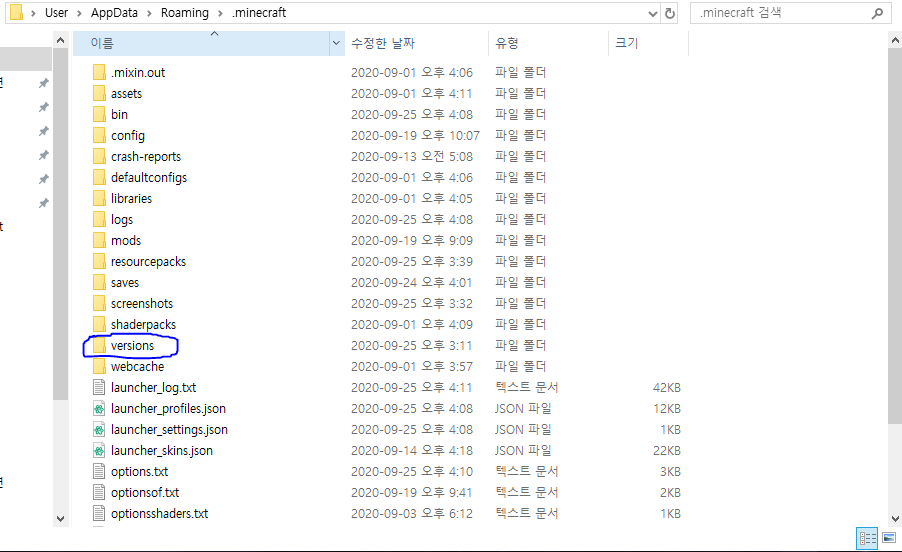The width and height of the screenshot is (902, 552).
Task: Click the optionsshaders.txt file icon
Action: coord(99,513)
